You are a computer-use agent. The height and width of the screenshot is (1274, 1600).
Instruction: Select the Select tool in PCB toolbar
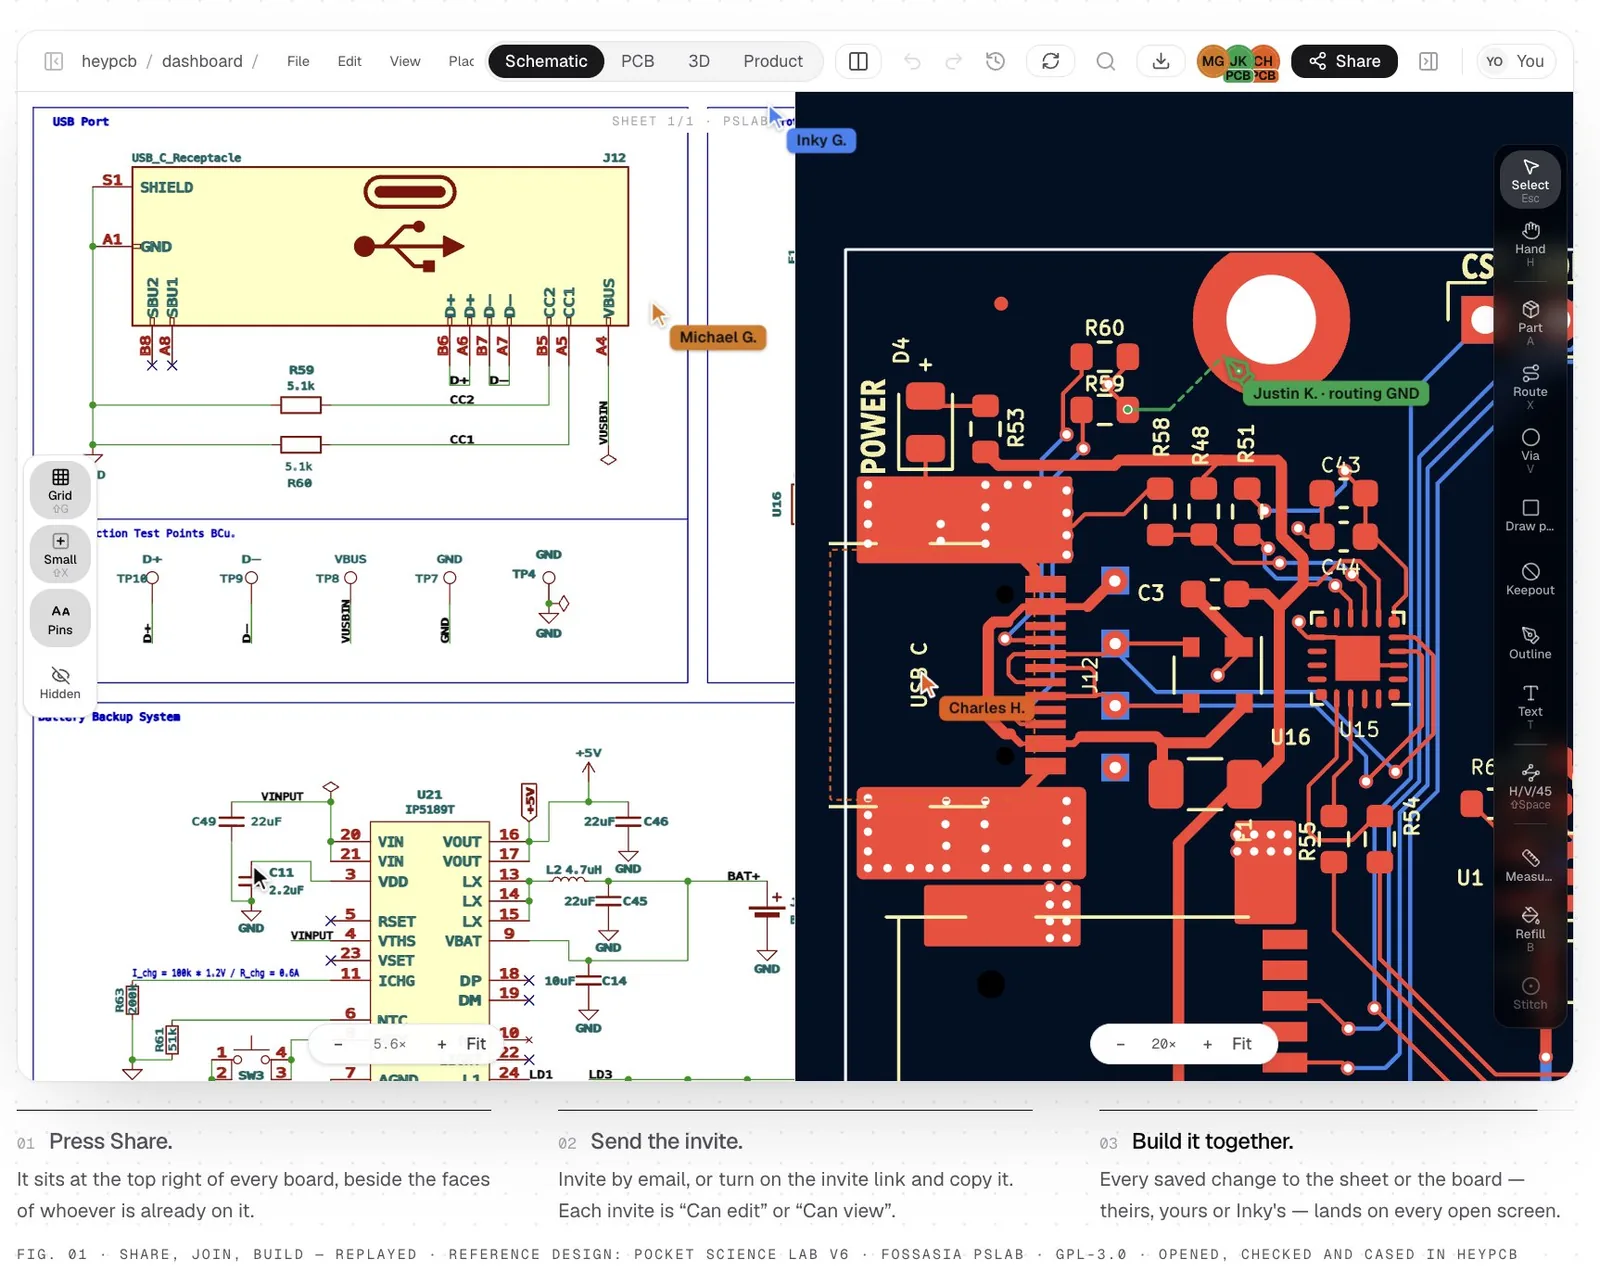coord(1530,179)
